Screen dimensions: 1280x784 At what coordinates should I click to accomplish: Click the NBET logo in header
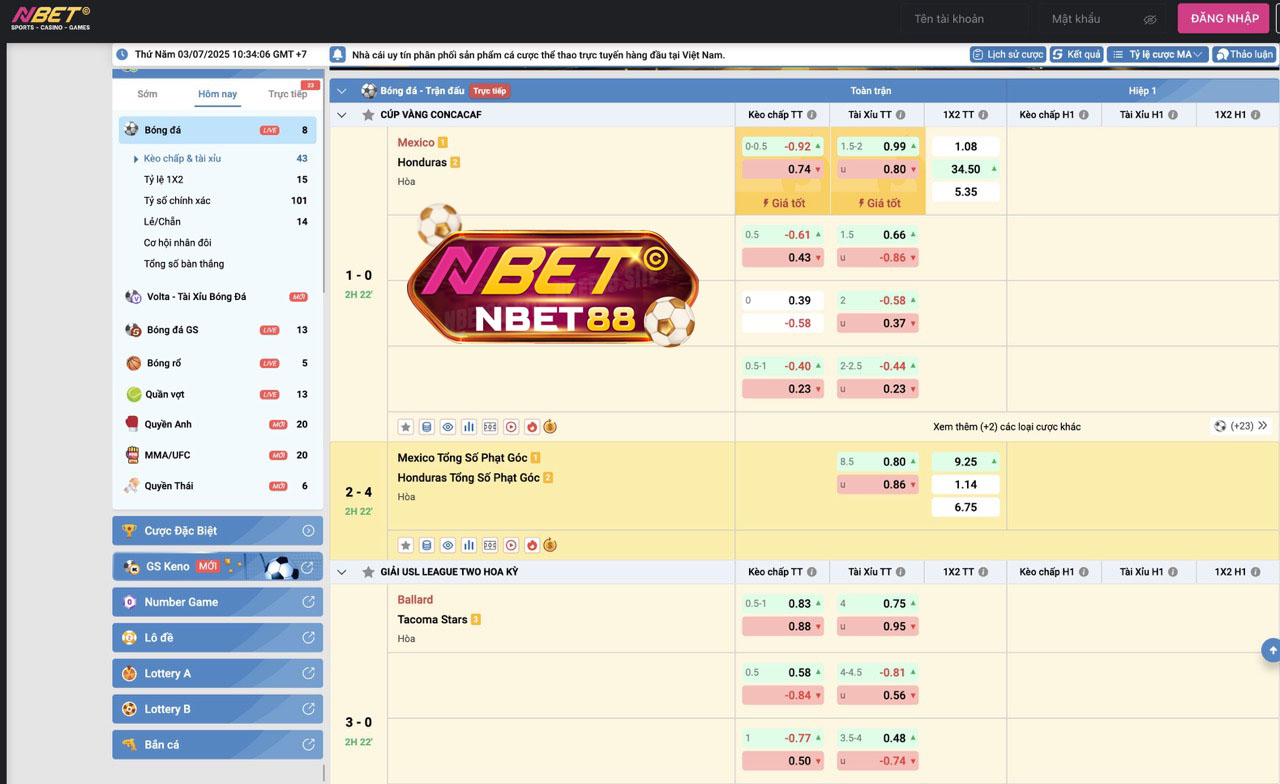50,18
